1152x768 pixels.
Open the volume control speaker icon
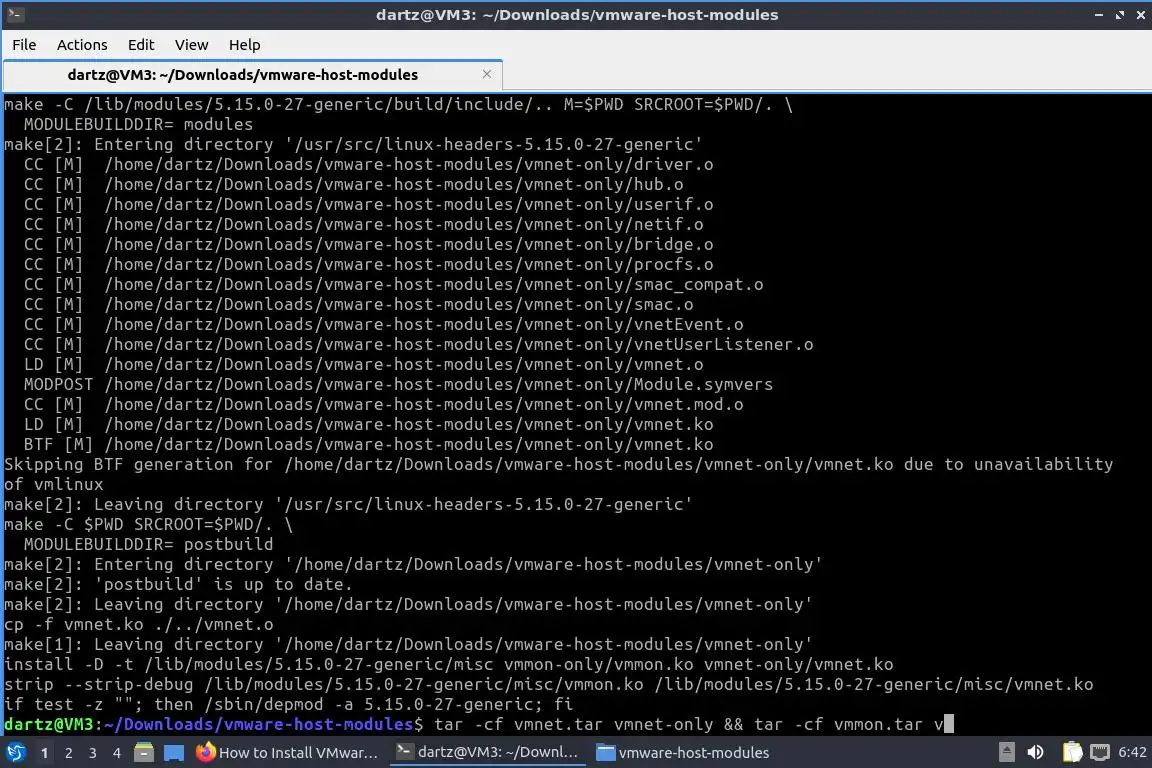tap(1036, 753)
